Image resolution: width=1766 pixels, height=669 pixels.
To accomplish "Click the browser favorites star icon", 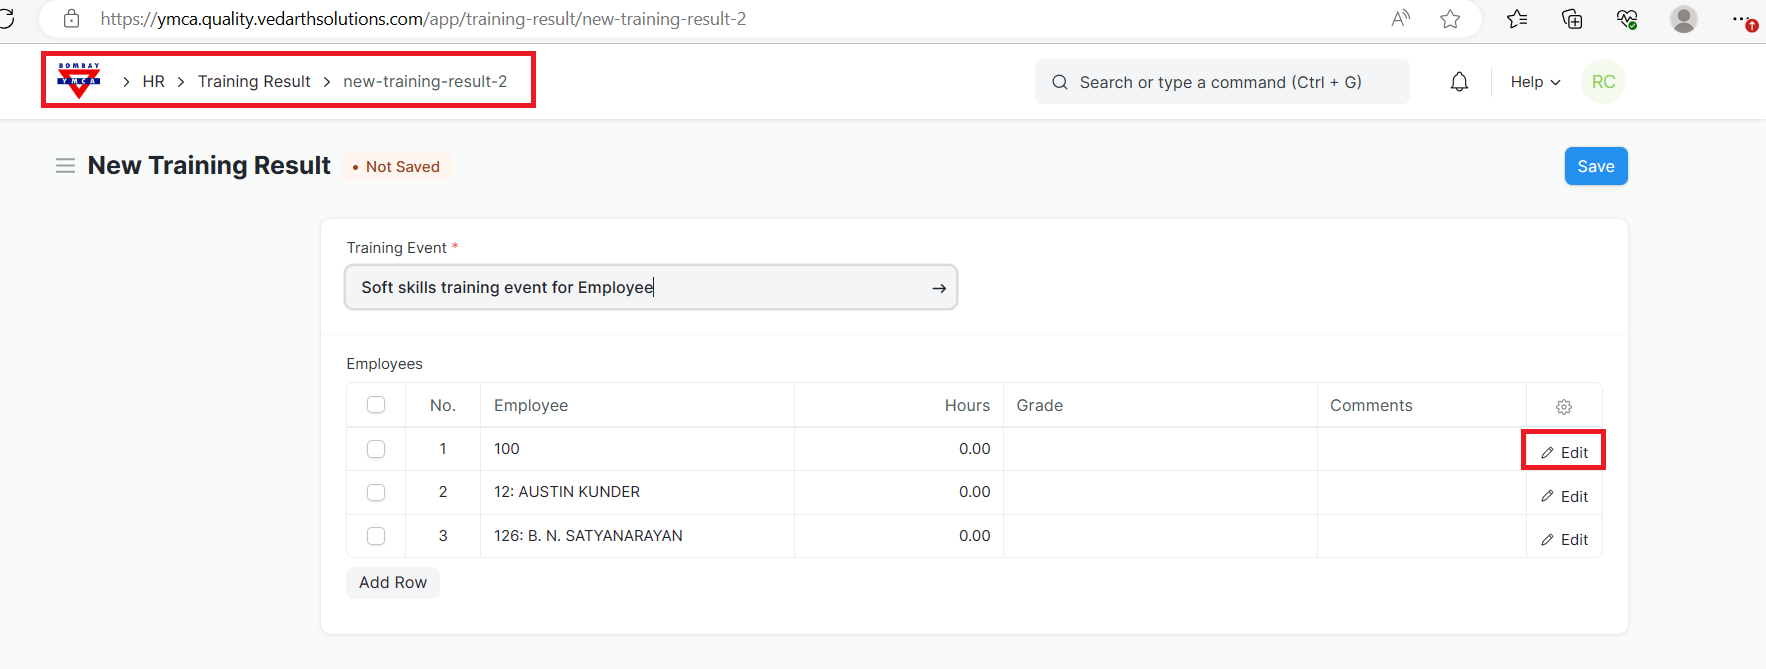I will (1450, 19).
